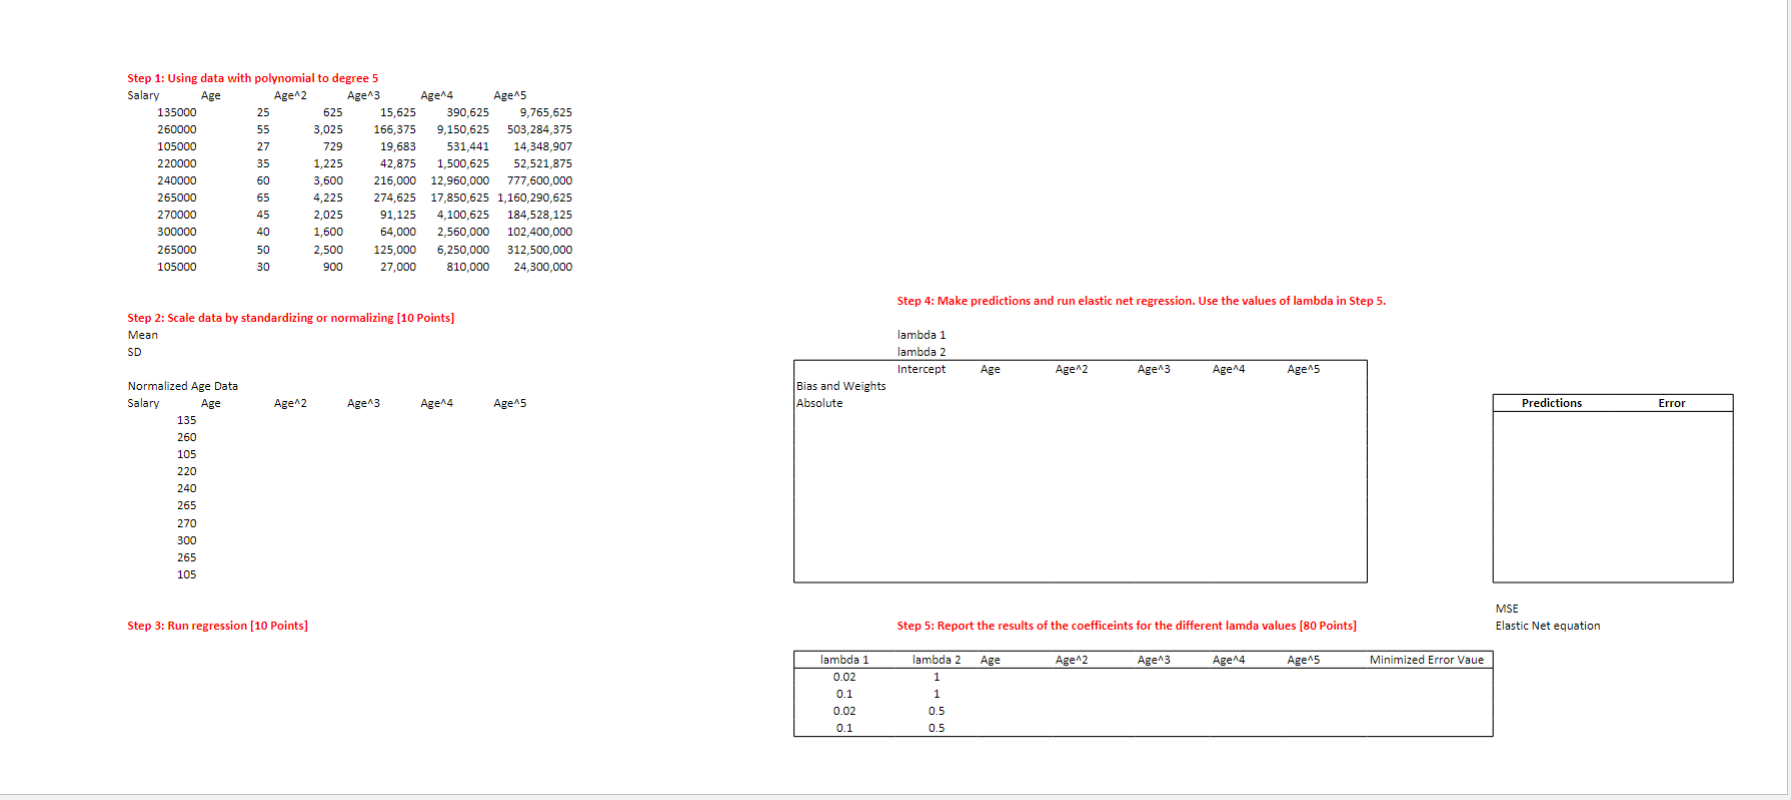Click the Age^4 value 17,850,625
The width and height of the screenshot is (1791, 800).
click(x=460, y=197)
